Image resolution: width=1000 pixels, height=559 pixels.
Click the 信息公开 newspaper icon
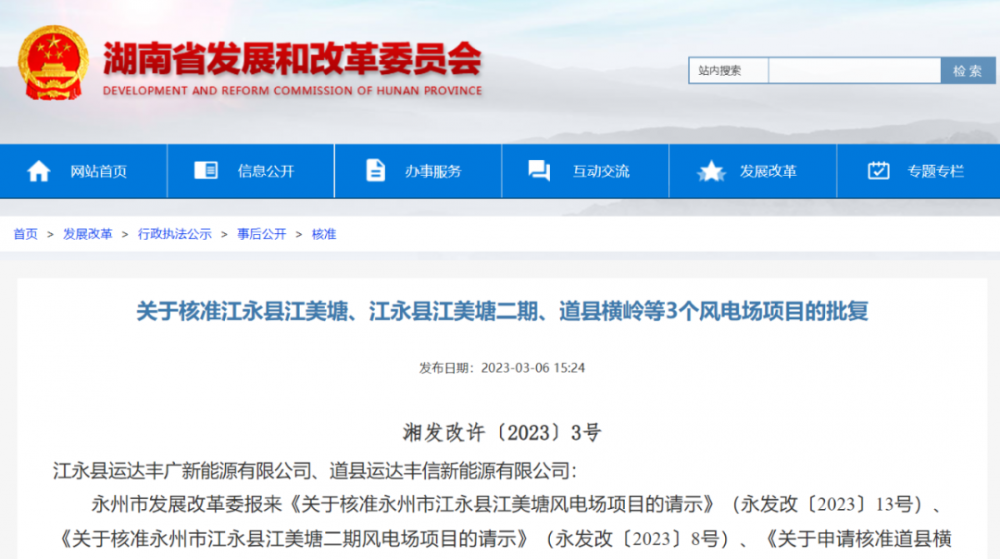coord(205,170)
